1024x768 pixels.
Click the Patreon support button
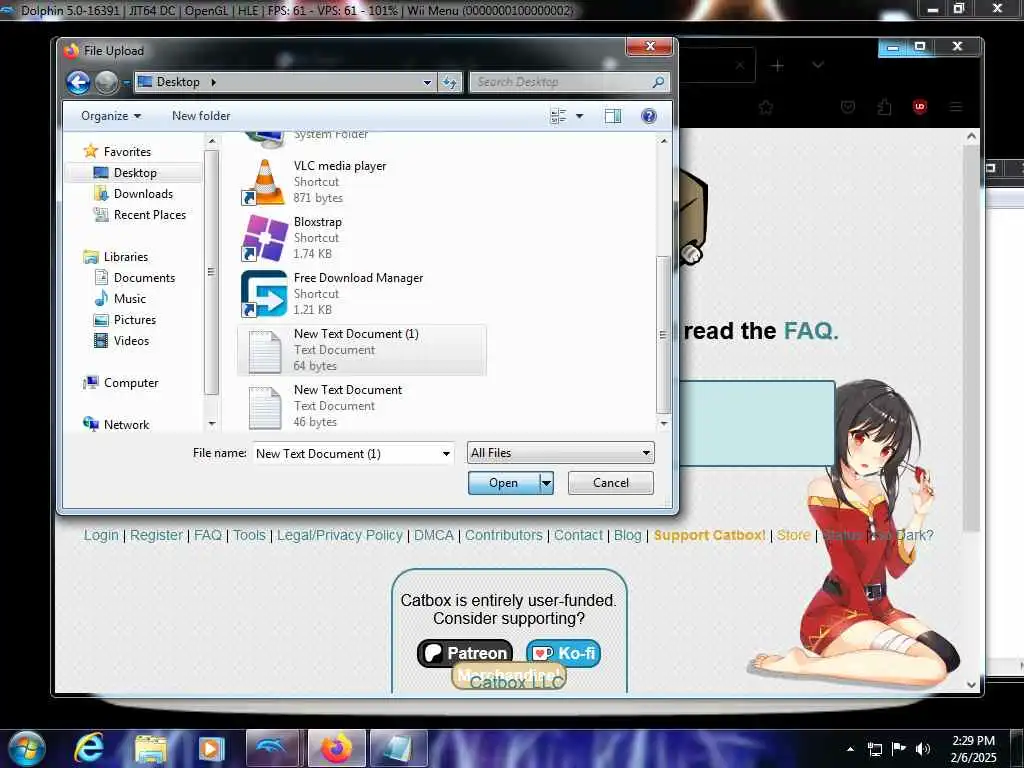point(465,653)
